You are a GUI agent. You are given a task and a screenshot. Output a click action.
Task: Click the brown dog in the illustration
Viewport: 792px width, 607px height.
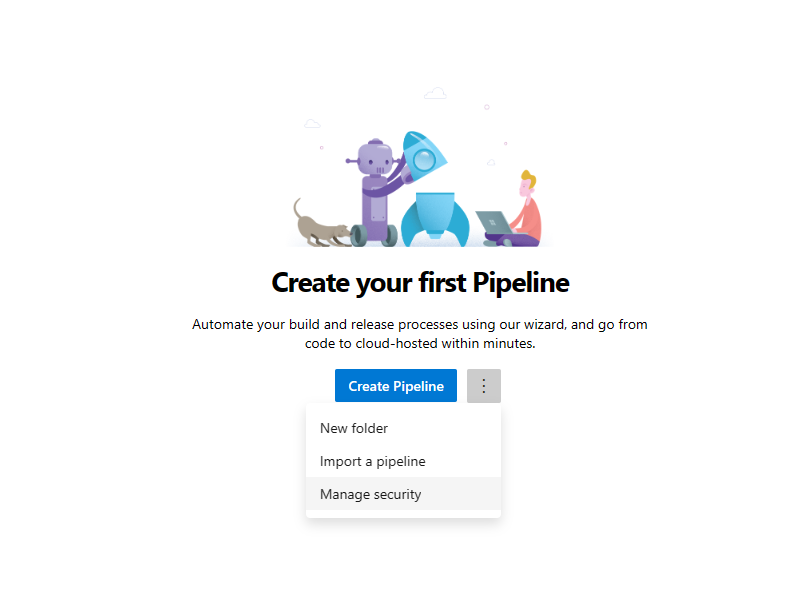(x=318, y=226)
